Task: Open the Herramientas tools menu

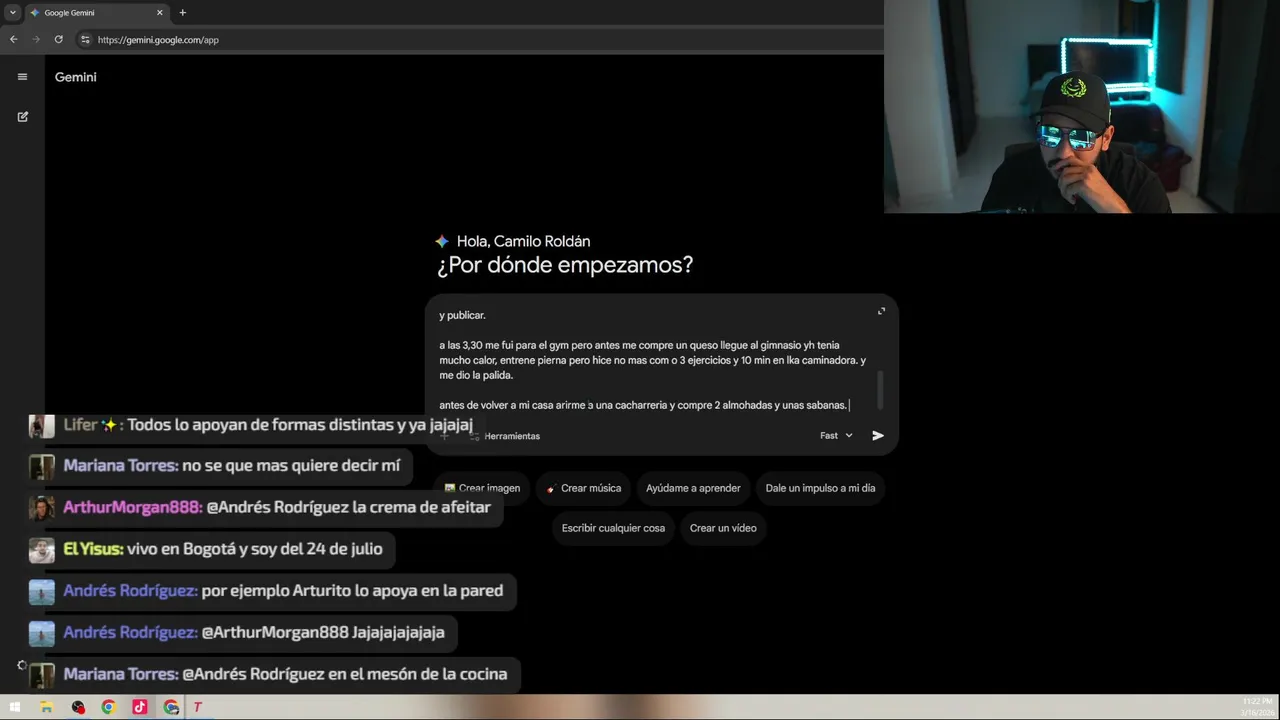Action: 505,436
